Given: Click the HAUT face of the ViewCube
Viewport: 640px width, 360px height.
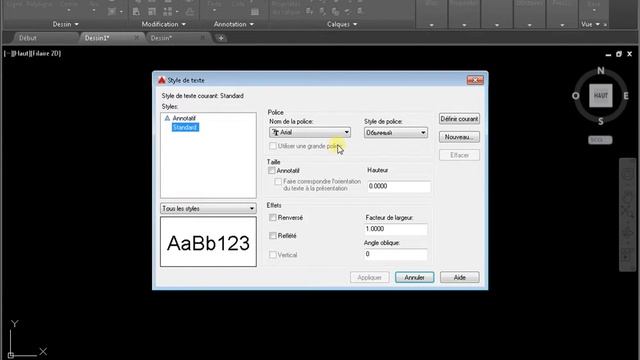Looking at the screenshot, I should click(x=600, y=96).
